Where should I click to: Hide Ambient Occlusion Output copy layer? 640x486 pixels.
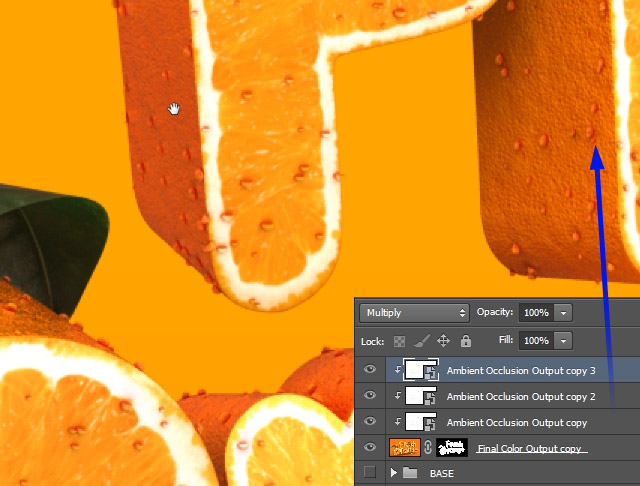(x=370, y=421)
